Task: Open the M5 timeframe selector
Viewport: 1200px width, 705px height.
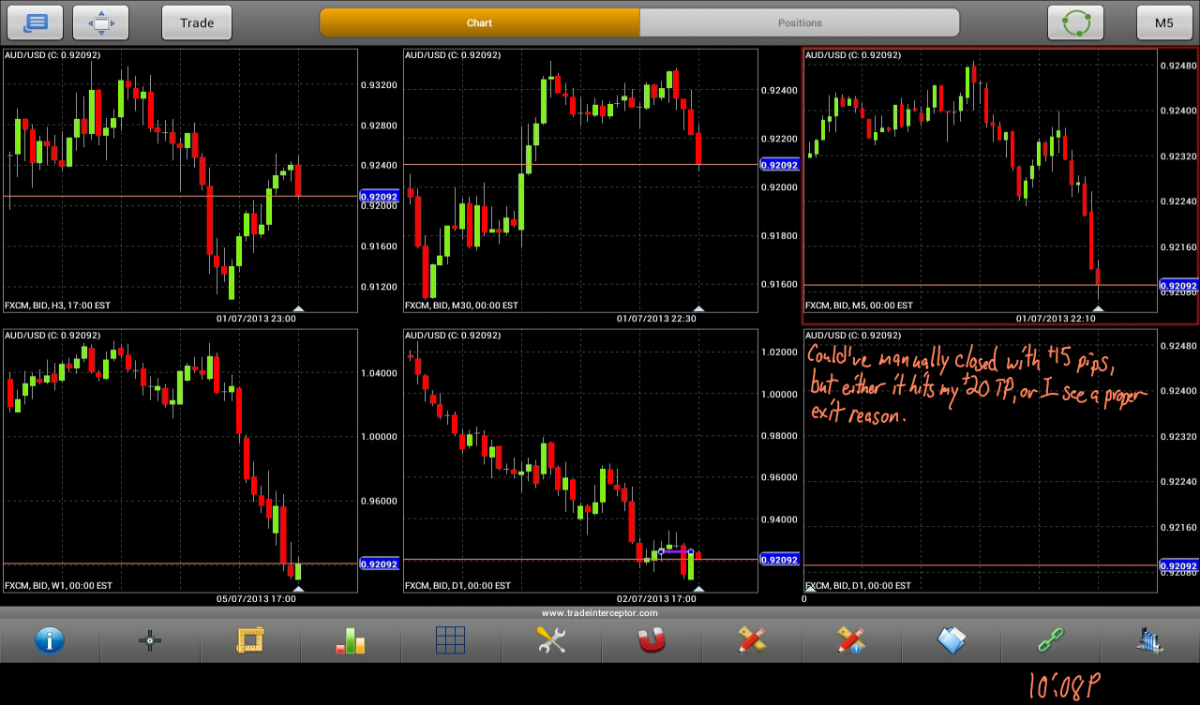Action: [1164, 22]
